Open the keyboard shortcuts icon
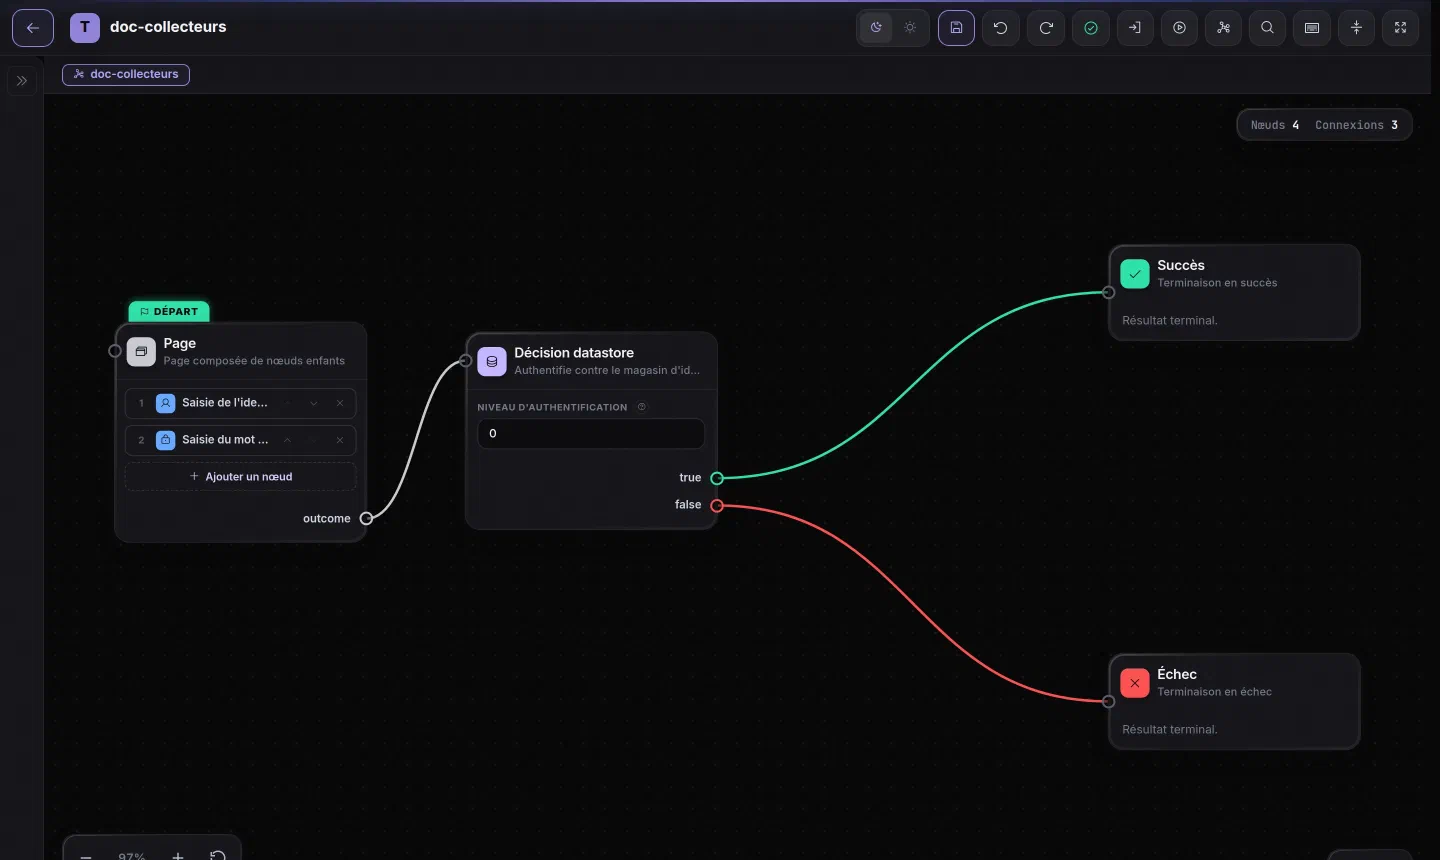This screenshot has height=860, width=1440. tap(1312, 28)
